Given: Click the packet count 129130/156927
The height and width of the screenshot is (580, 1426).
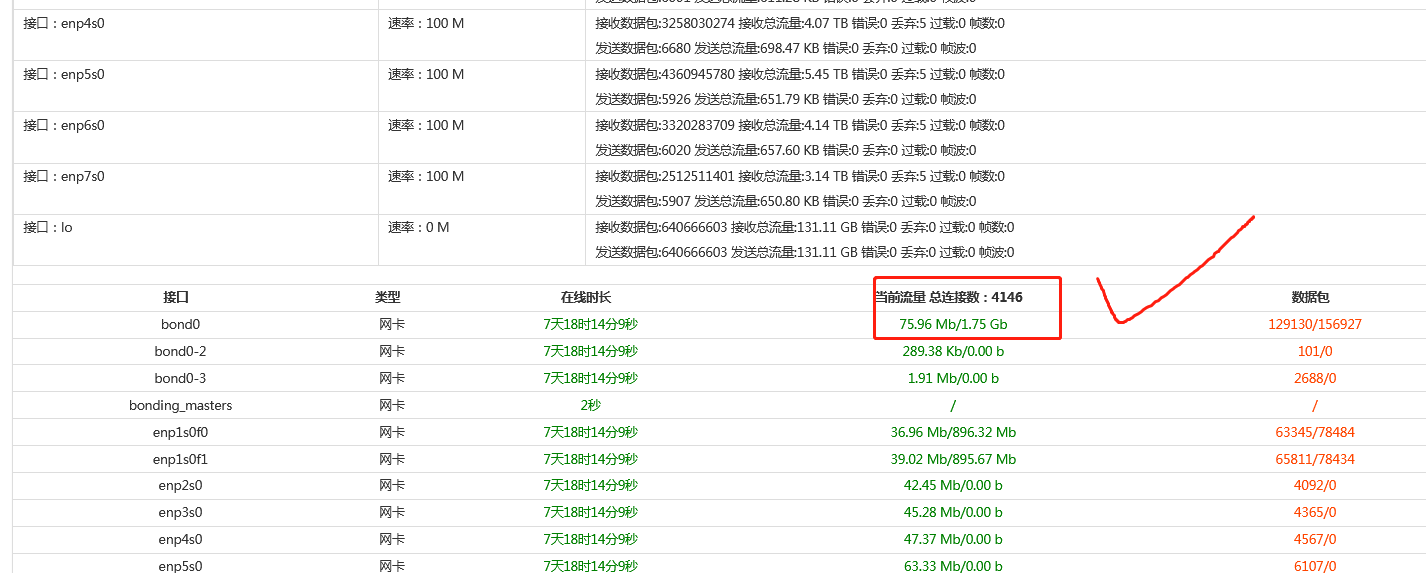Looking at the screenshot, I should pos(1314,325).
